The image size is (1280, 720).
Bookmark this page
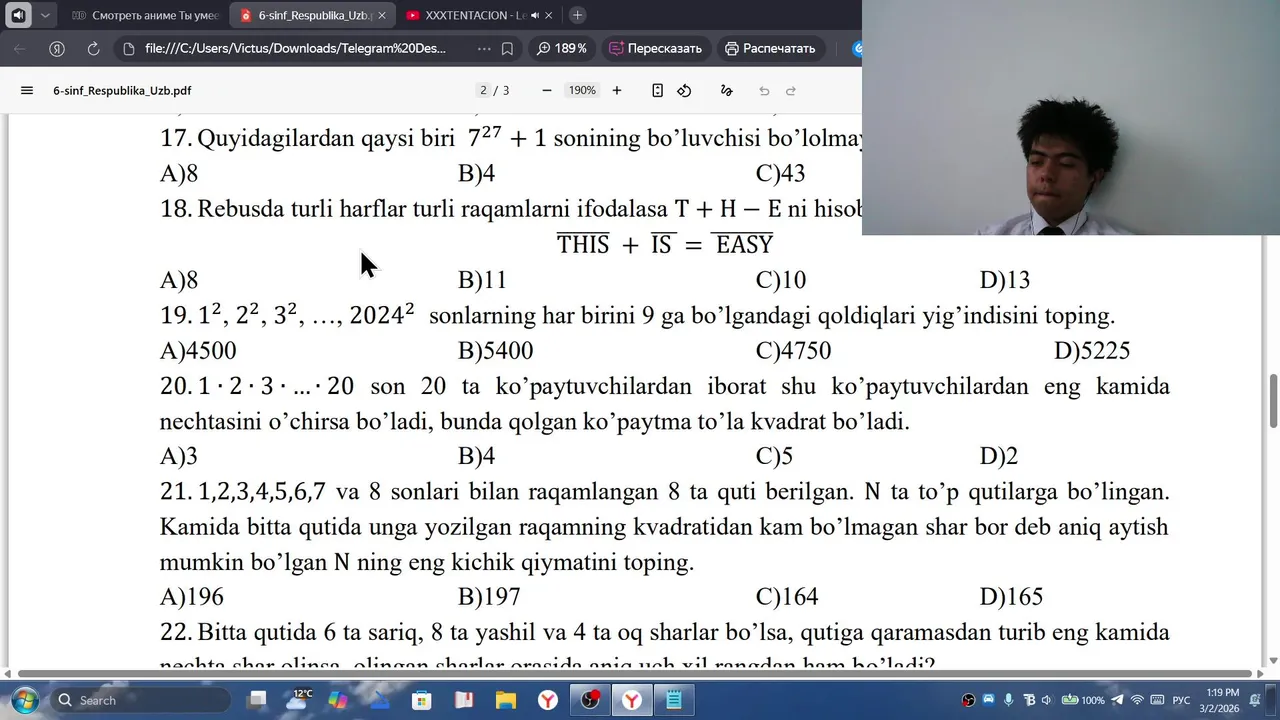click(x=507, y=48)
